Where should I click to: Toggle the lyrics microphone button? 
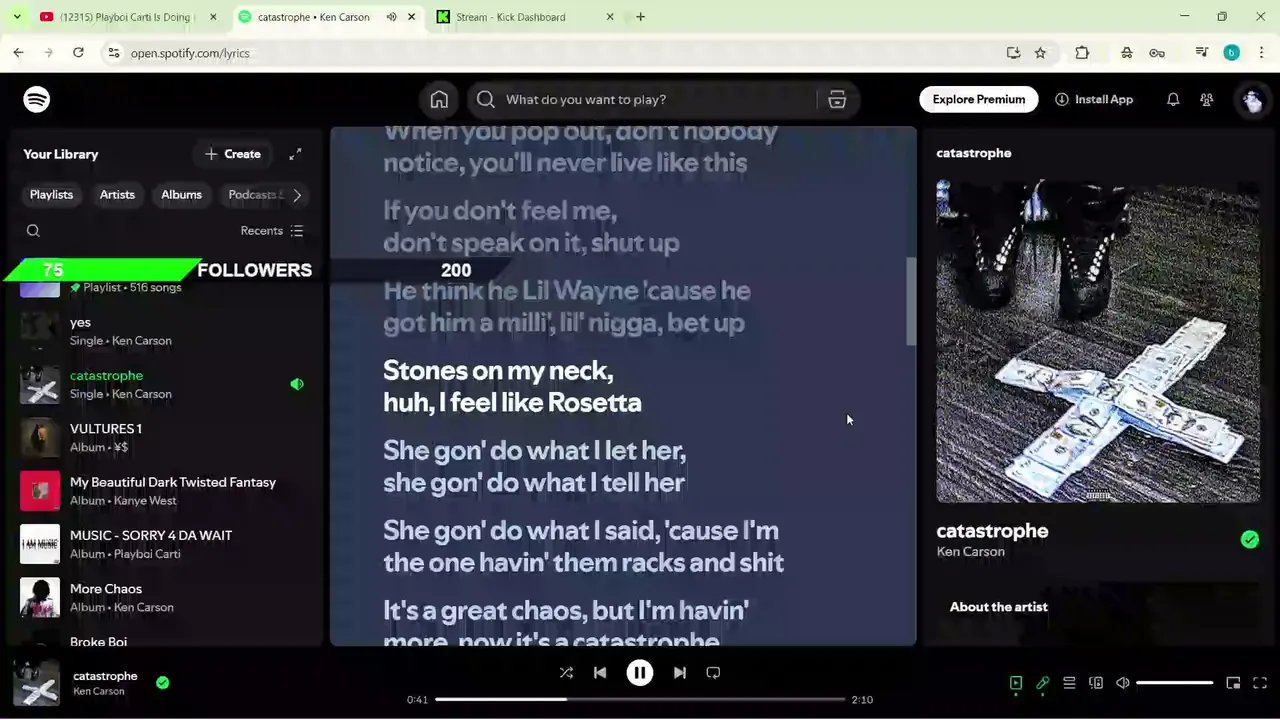1042,683
